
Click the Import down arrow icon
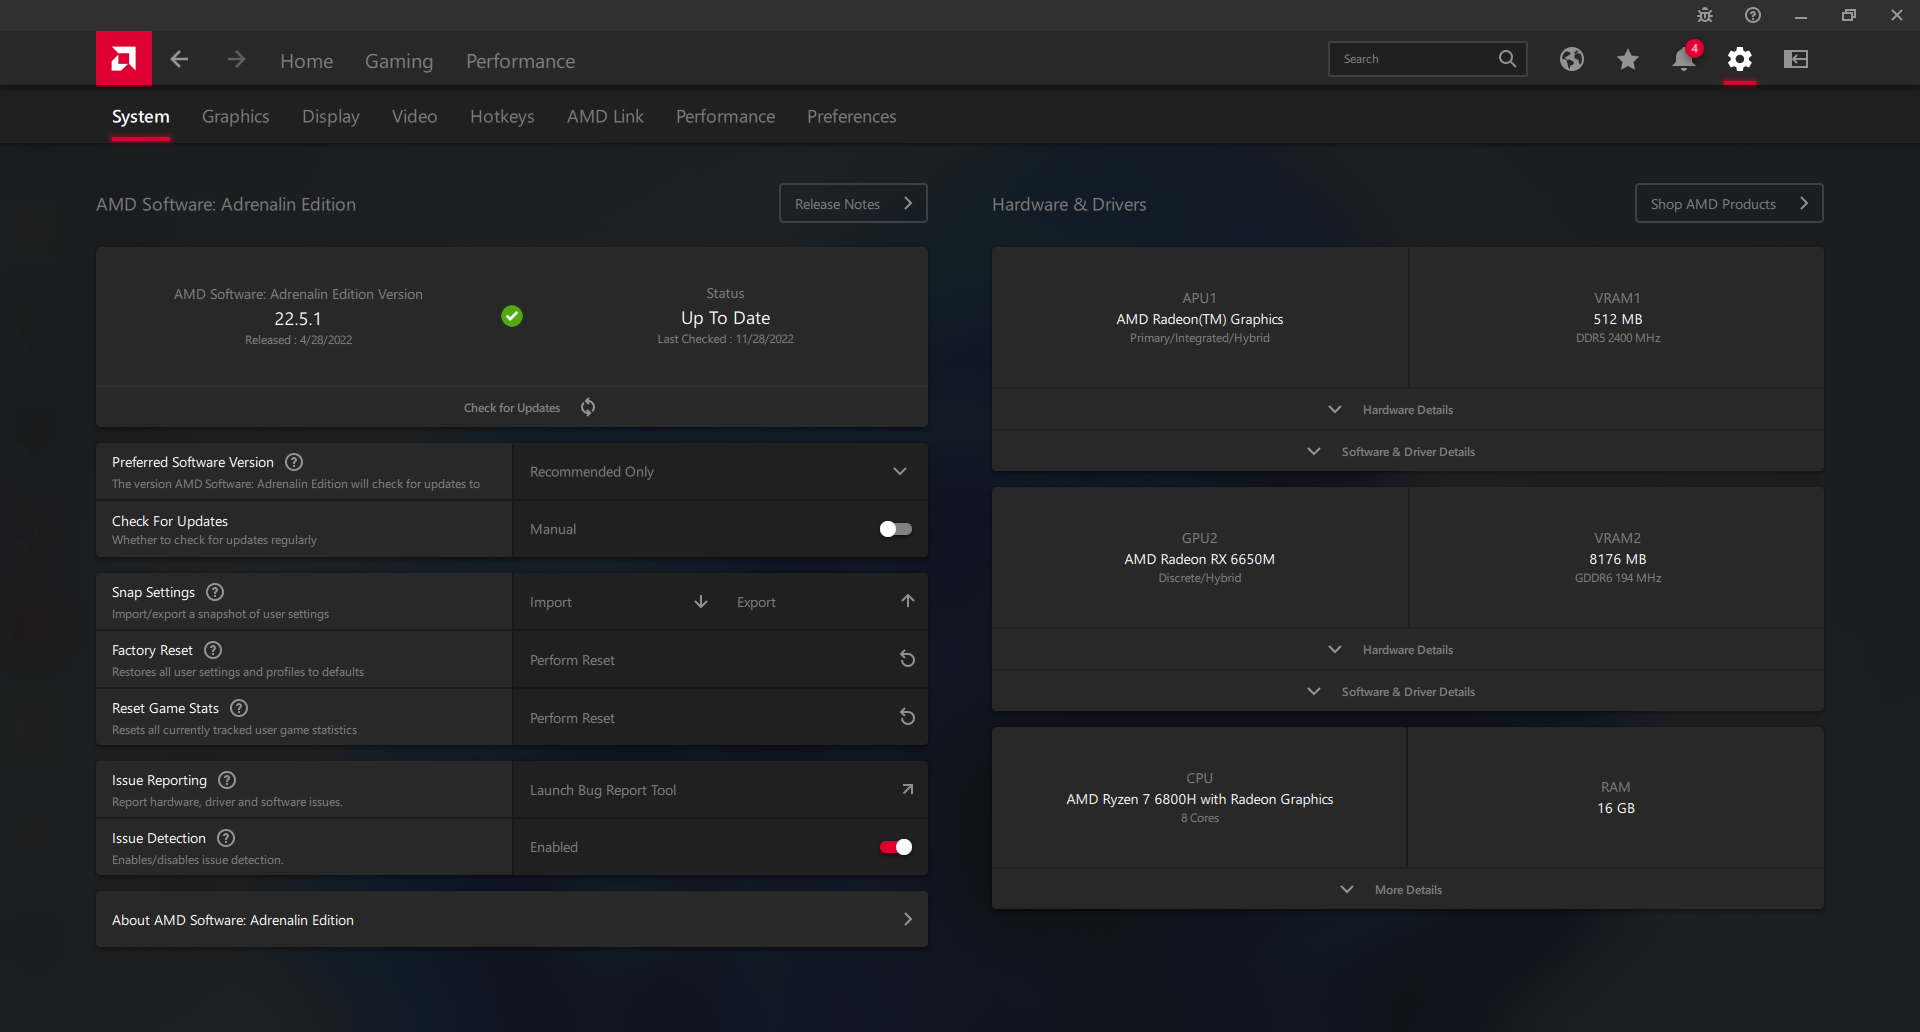(701, 601)
